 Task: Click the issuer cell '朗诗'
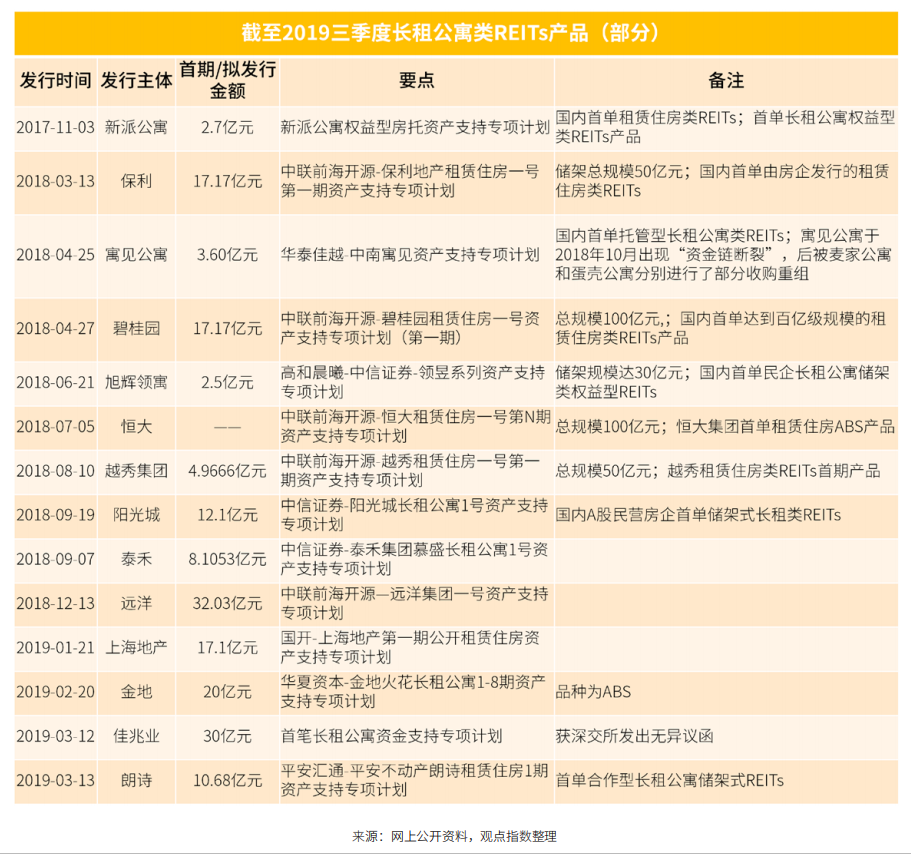(137, 780)
